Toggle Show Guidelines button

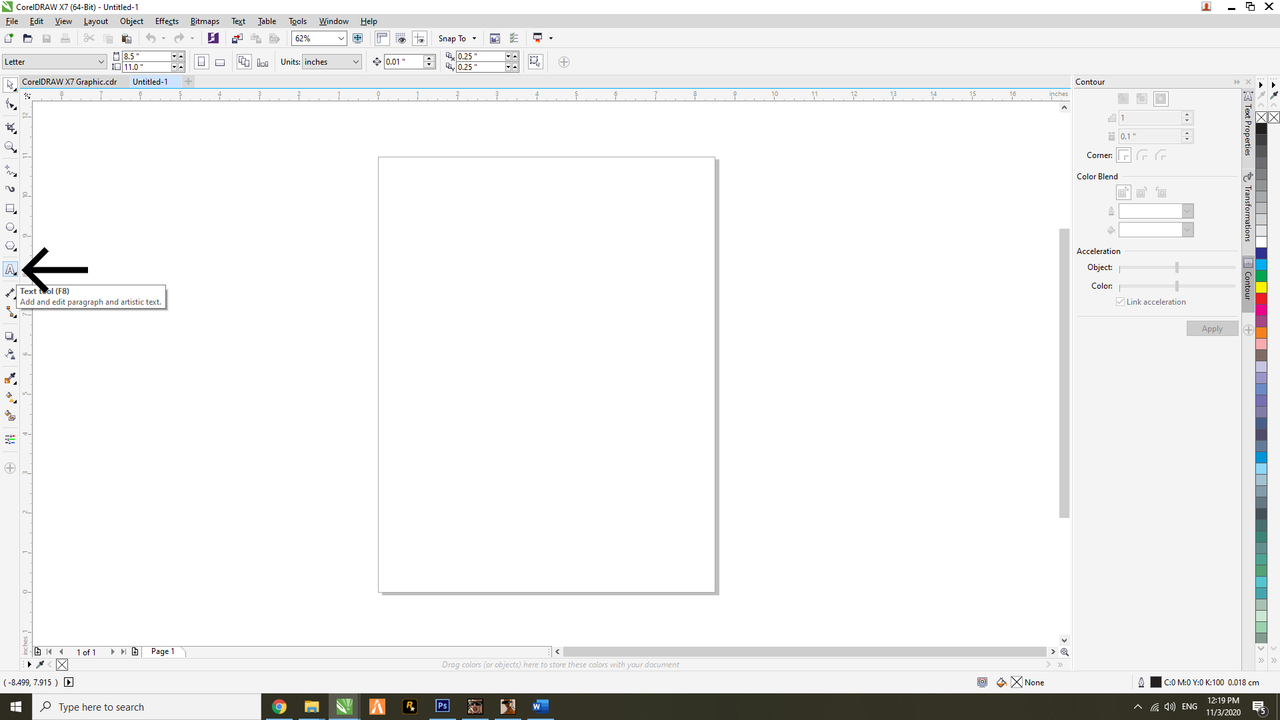pos(420,38)
